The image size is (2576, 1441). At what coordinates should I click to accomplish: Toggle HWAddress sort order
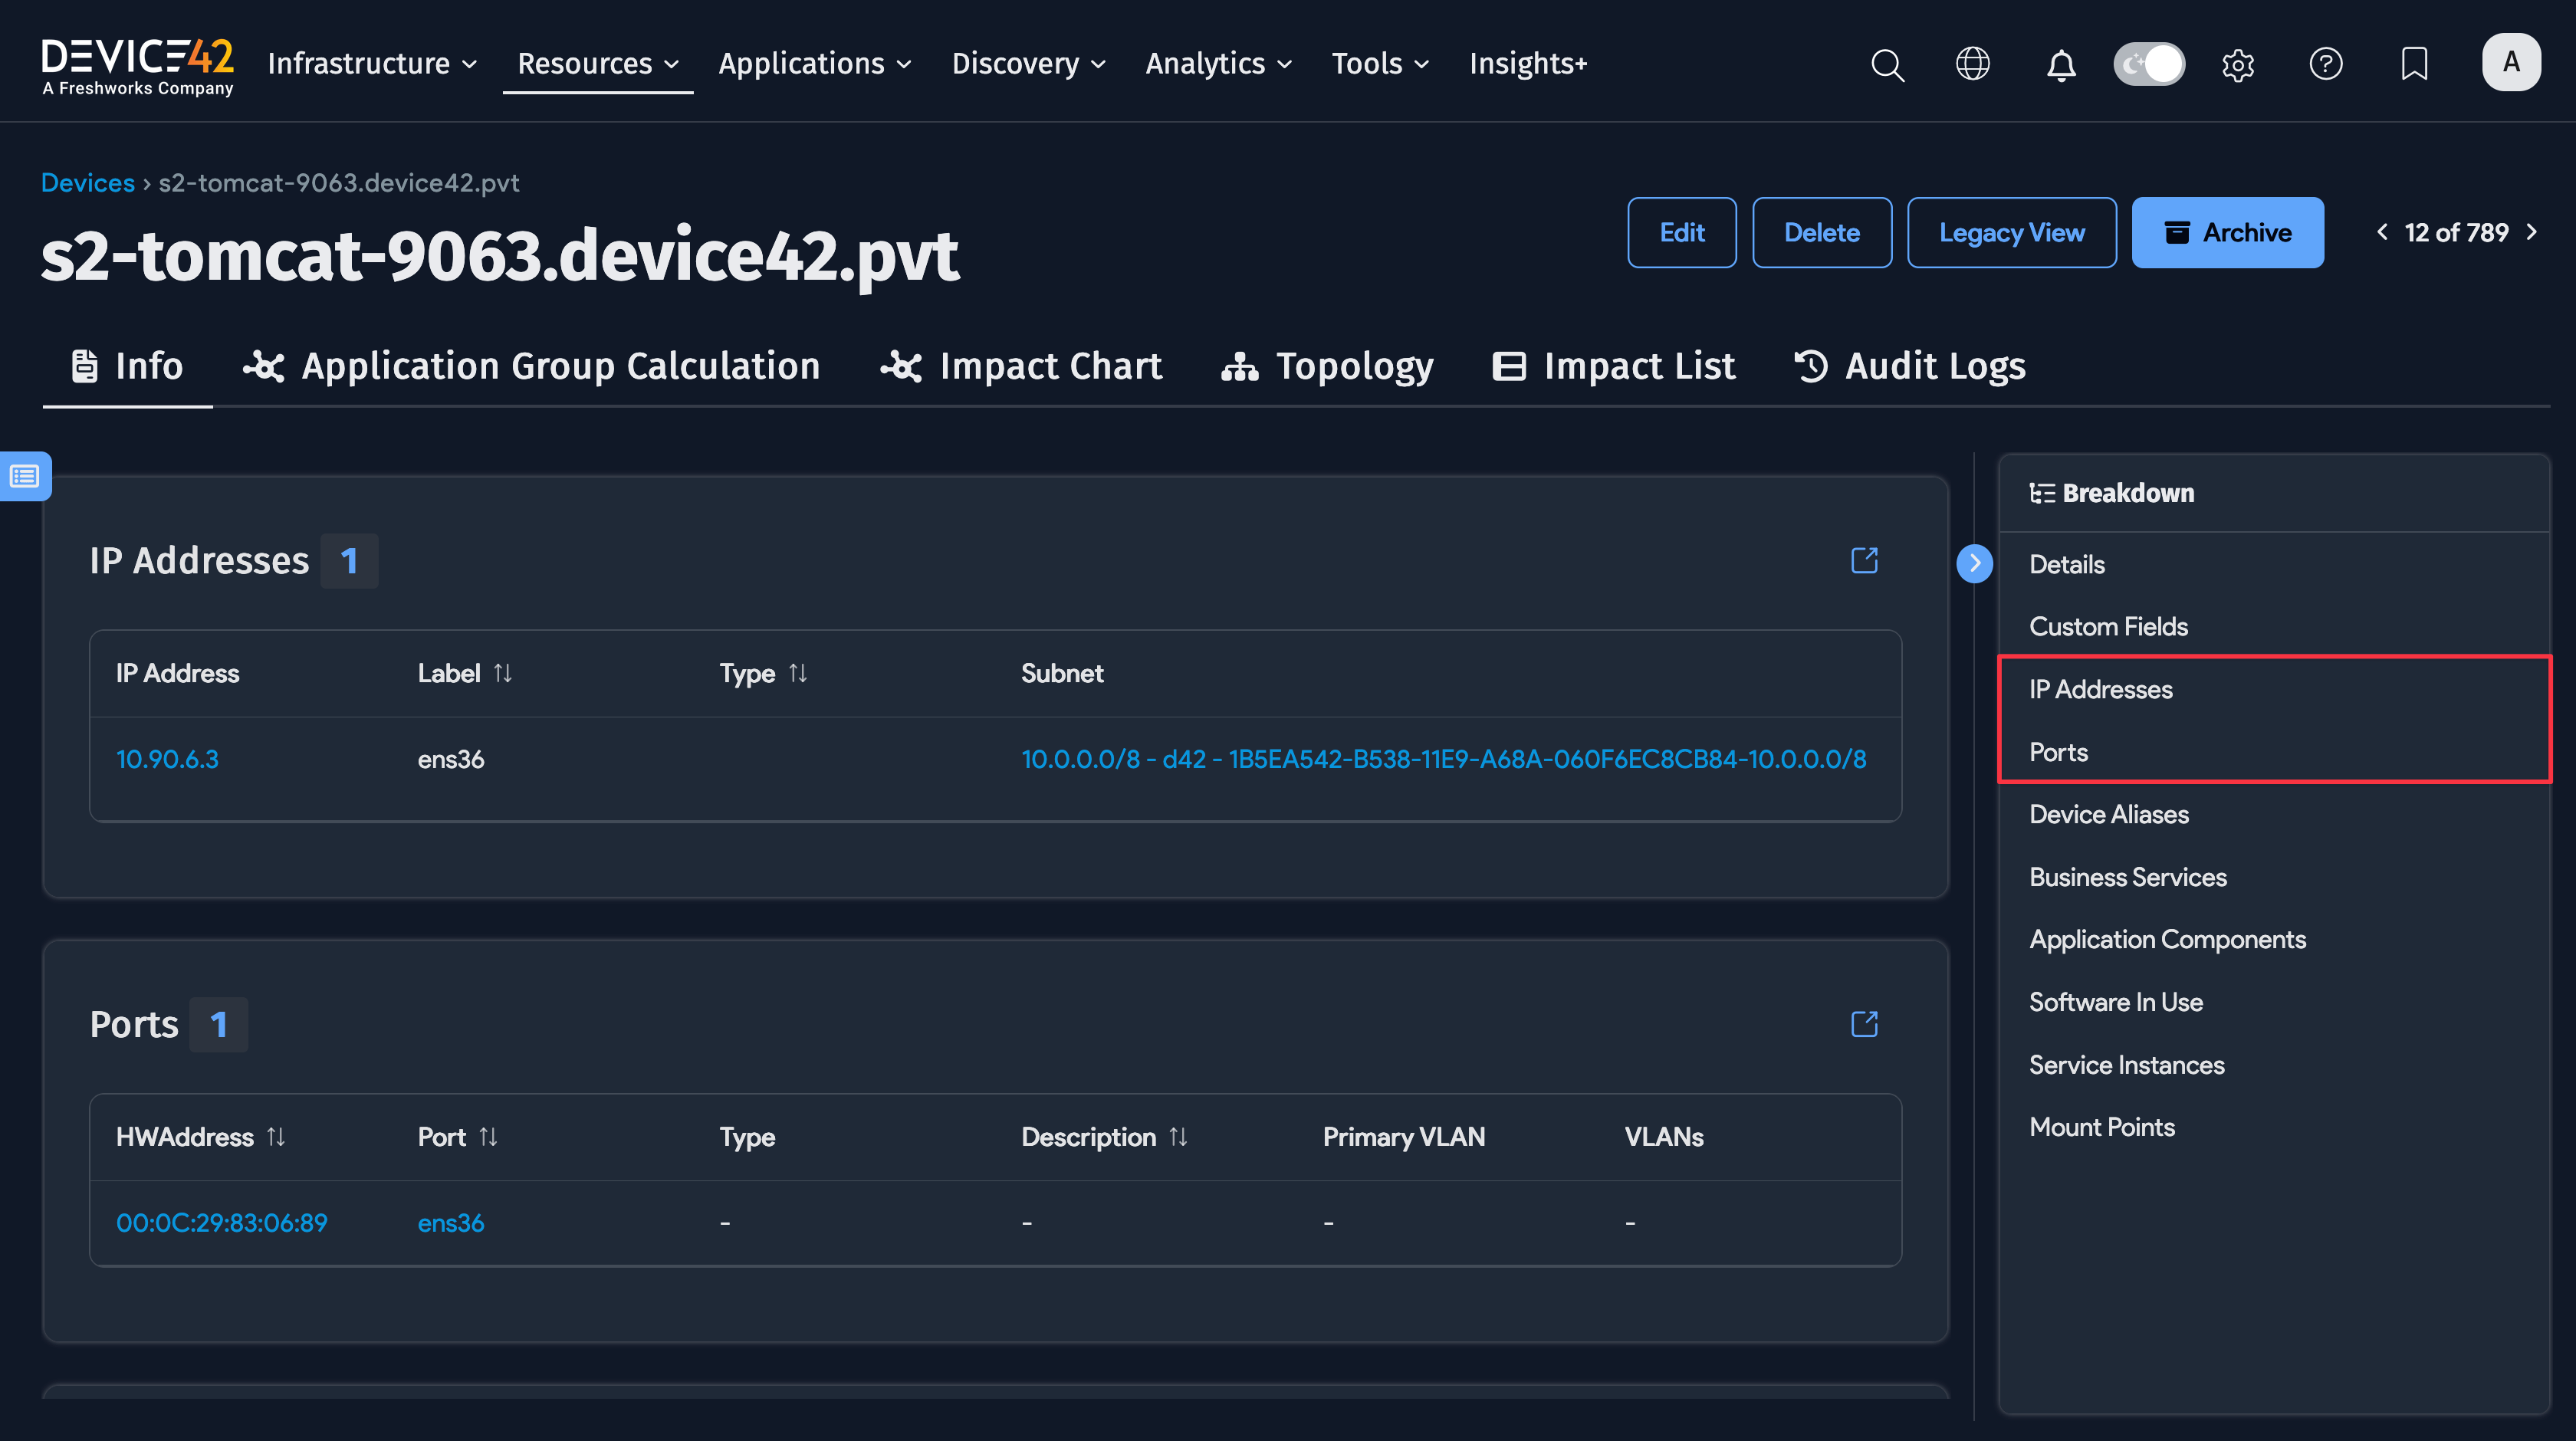(274, 1136)
